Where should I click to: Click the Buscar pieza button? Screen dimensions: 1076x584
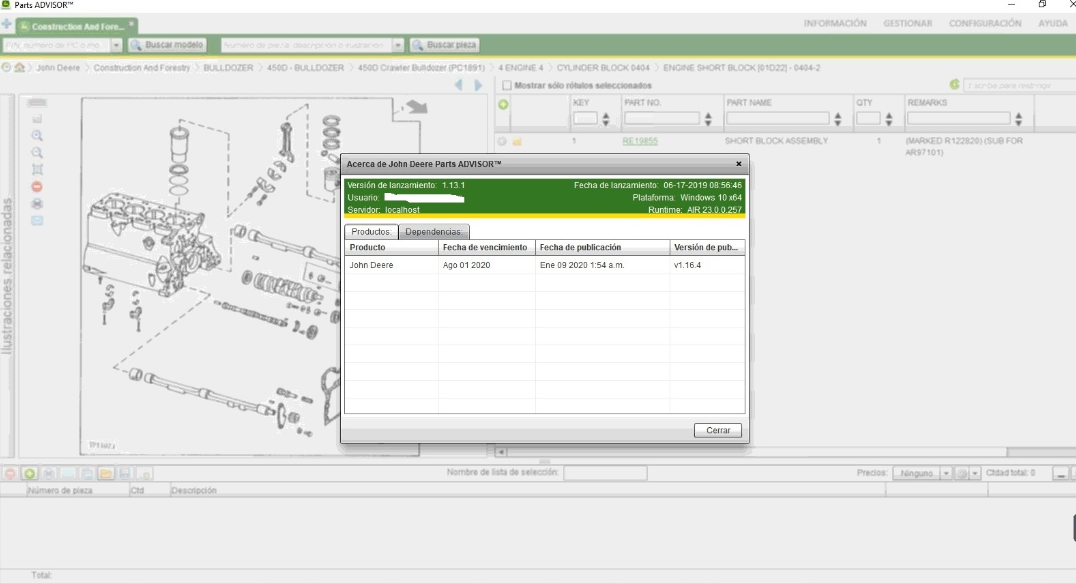tap(445, 45)
